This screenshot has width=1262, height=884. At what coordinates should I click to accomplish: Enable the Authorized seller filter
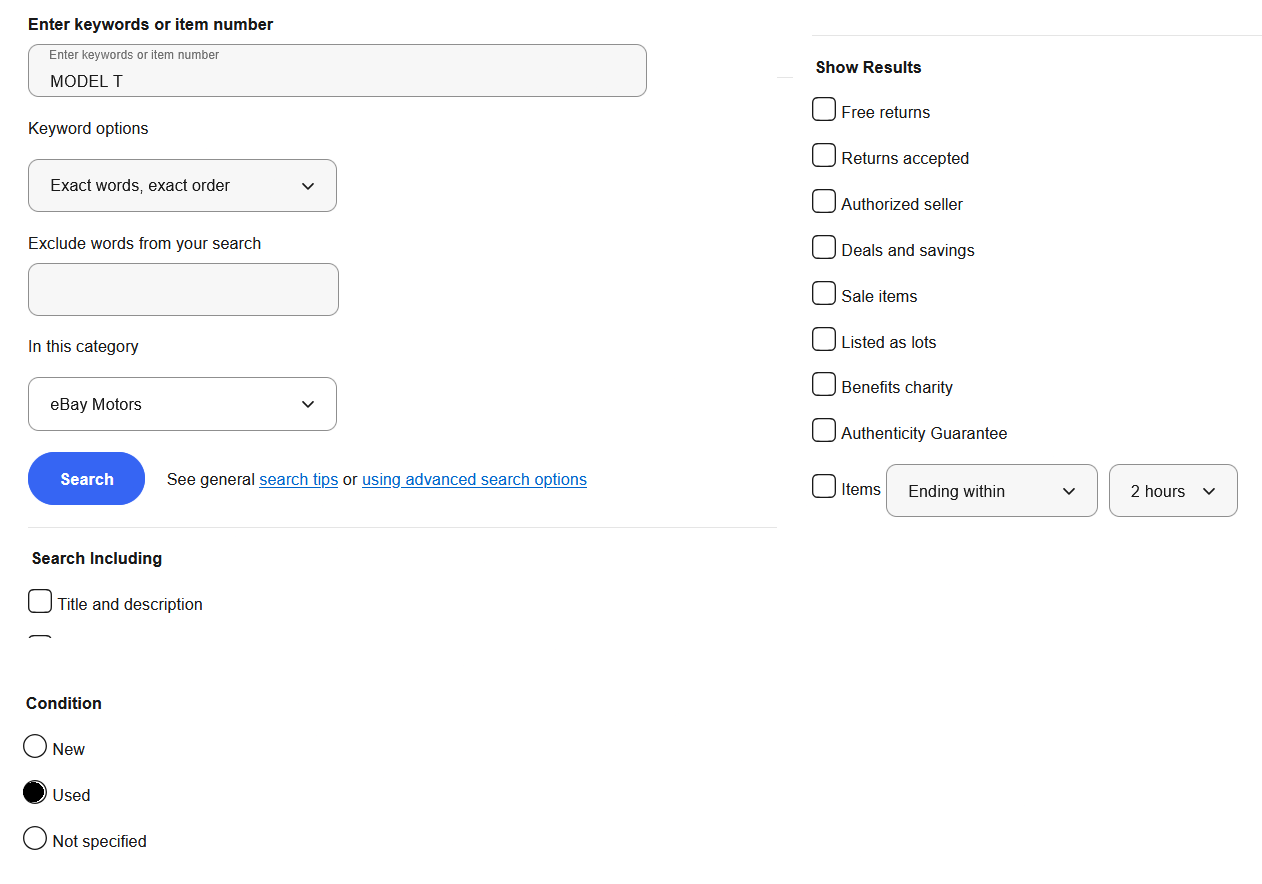coord(824,202)
